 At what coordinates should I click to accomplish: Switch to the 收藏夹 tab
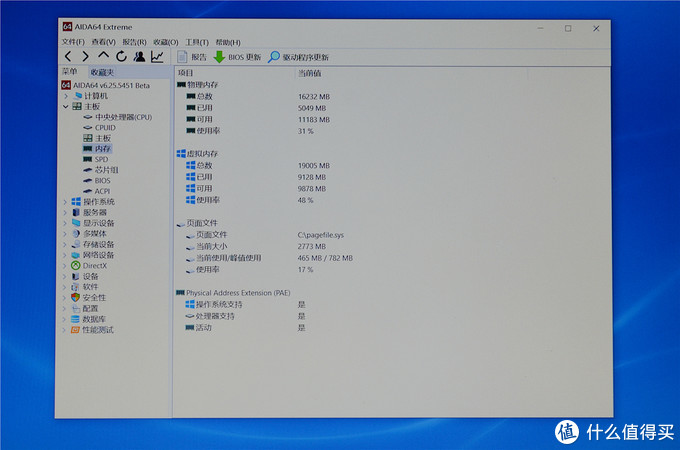(x=102, y=72)
